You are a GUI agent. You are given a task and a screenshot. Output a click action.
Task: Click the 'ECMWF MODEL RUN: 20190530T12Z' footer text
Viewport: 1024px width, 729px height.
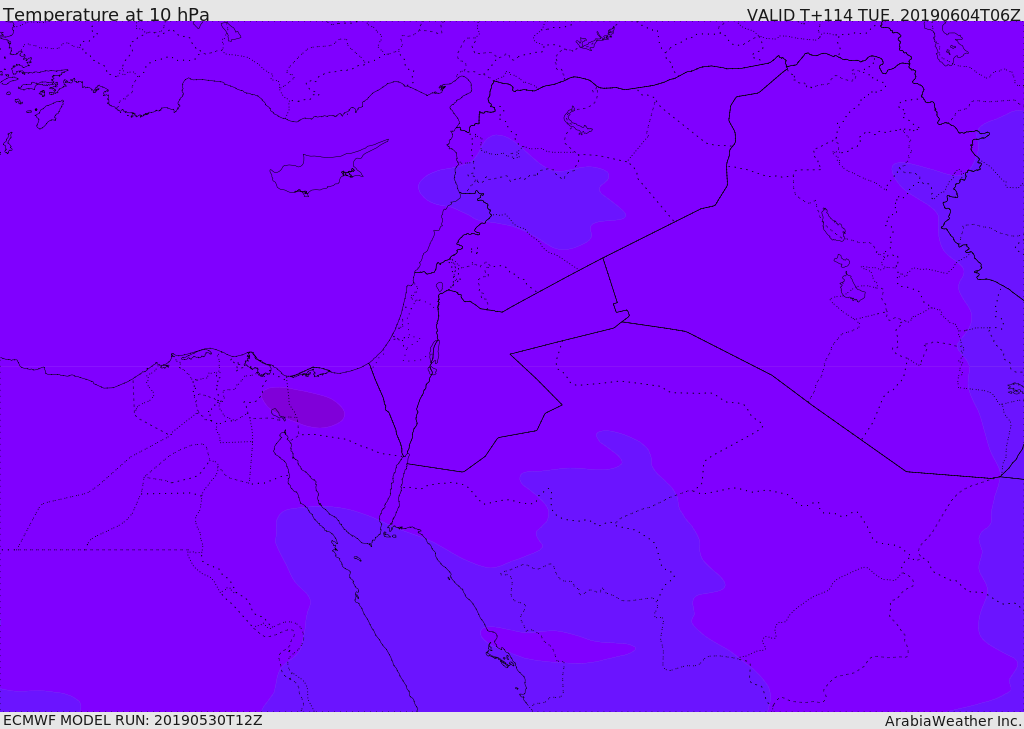click(x=133, y=720)
